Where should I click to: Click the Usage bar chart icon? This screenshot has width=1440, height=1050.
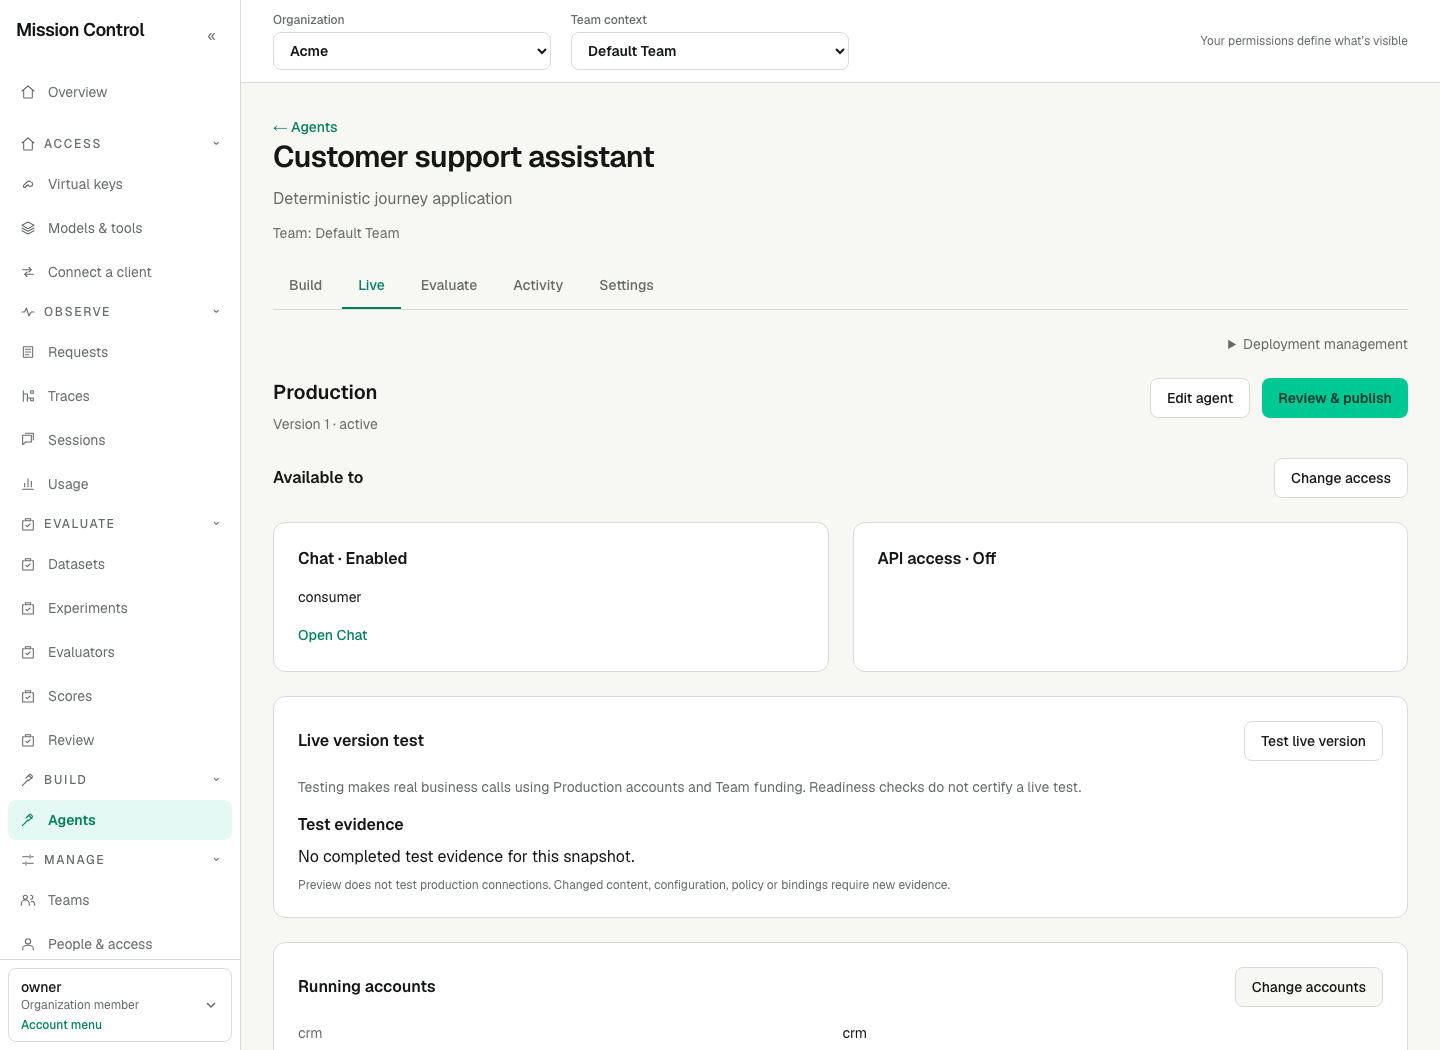(28, 484)
